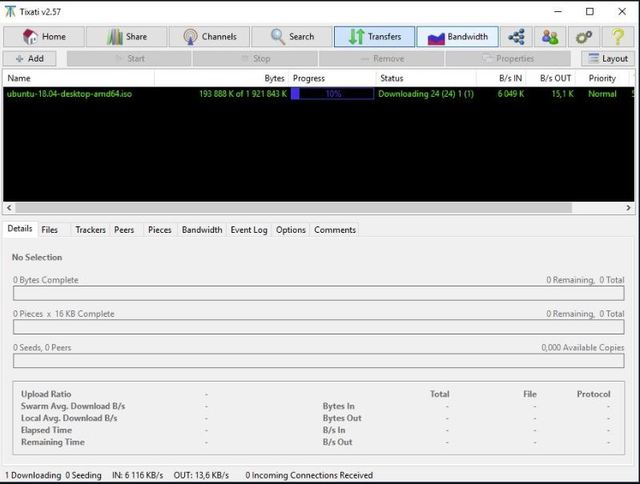Open the users/contacts icon

coord(550,37)
